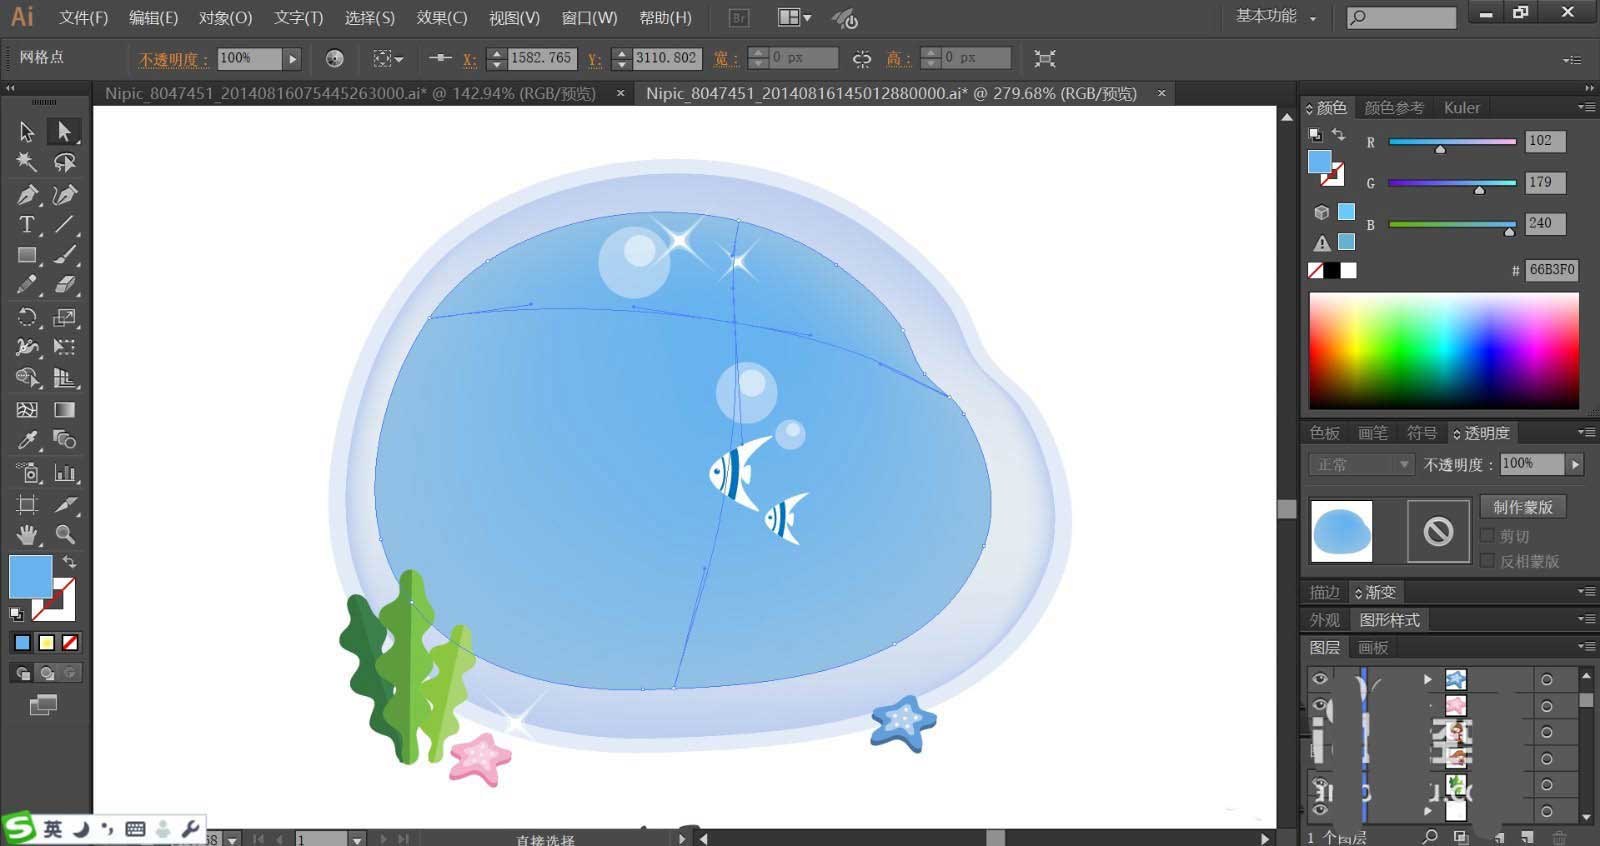Screen dimensions: 1600x846
Task: Pick the Magic Wand tool
Action: (x=27, y=162)
